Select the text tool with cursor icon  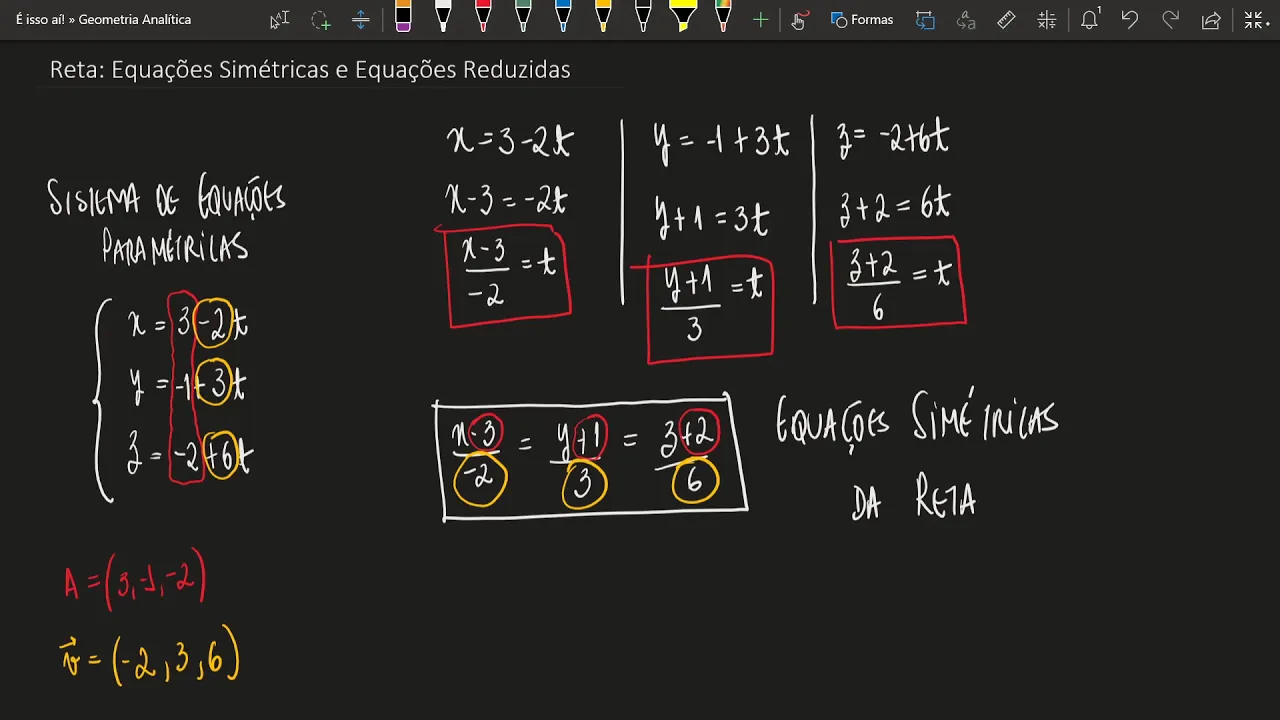click(280, 19)
